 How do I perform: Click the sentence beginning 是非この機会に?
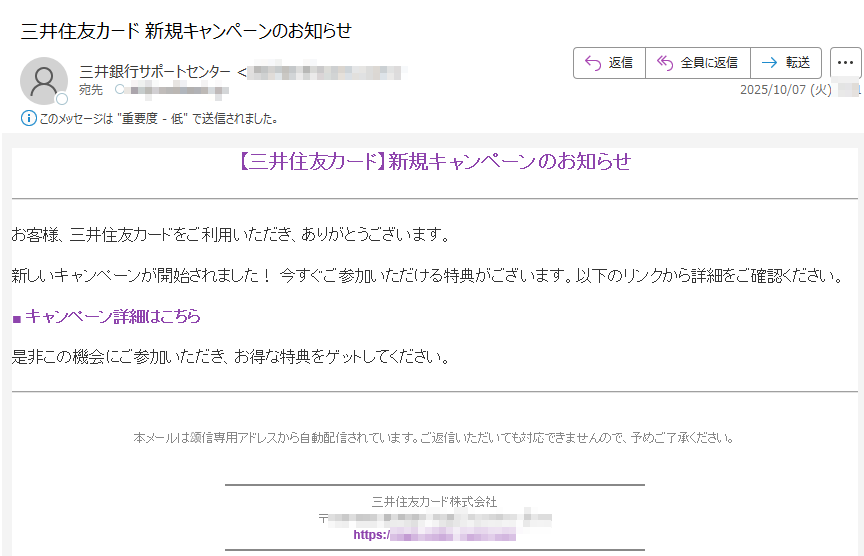point(231,357)
